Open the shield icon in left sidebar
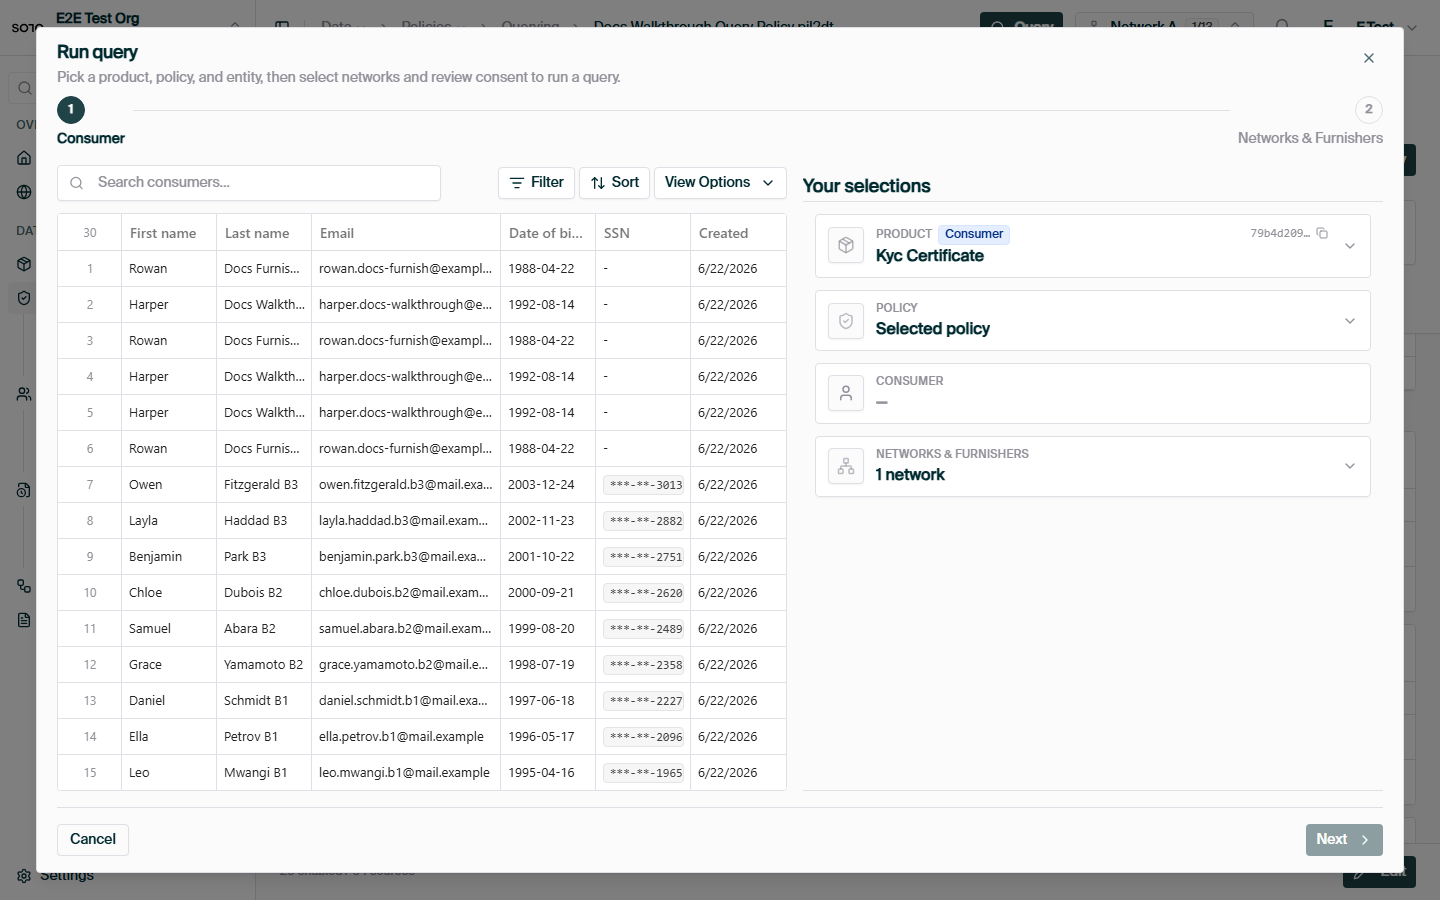Image resolution: width=1440 pixels, height=900 pixels. 24,298
